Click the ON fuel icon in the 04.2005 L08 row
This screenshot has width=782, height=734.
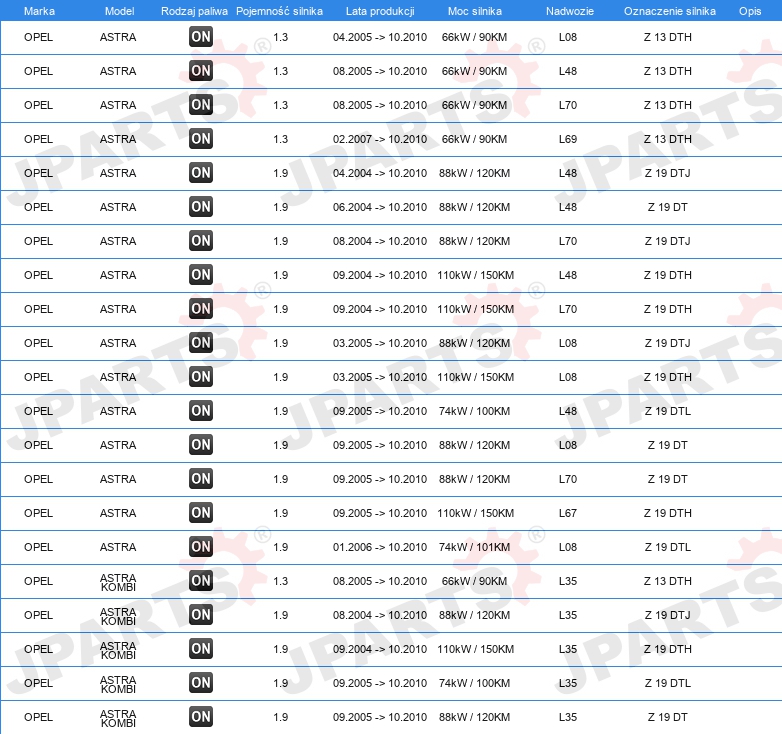point(201,36)
